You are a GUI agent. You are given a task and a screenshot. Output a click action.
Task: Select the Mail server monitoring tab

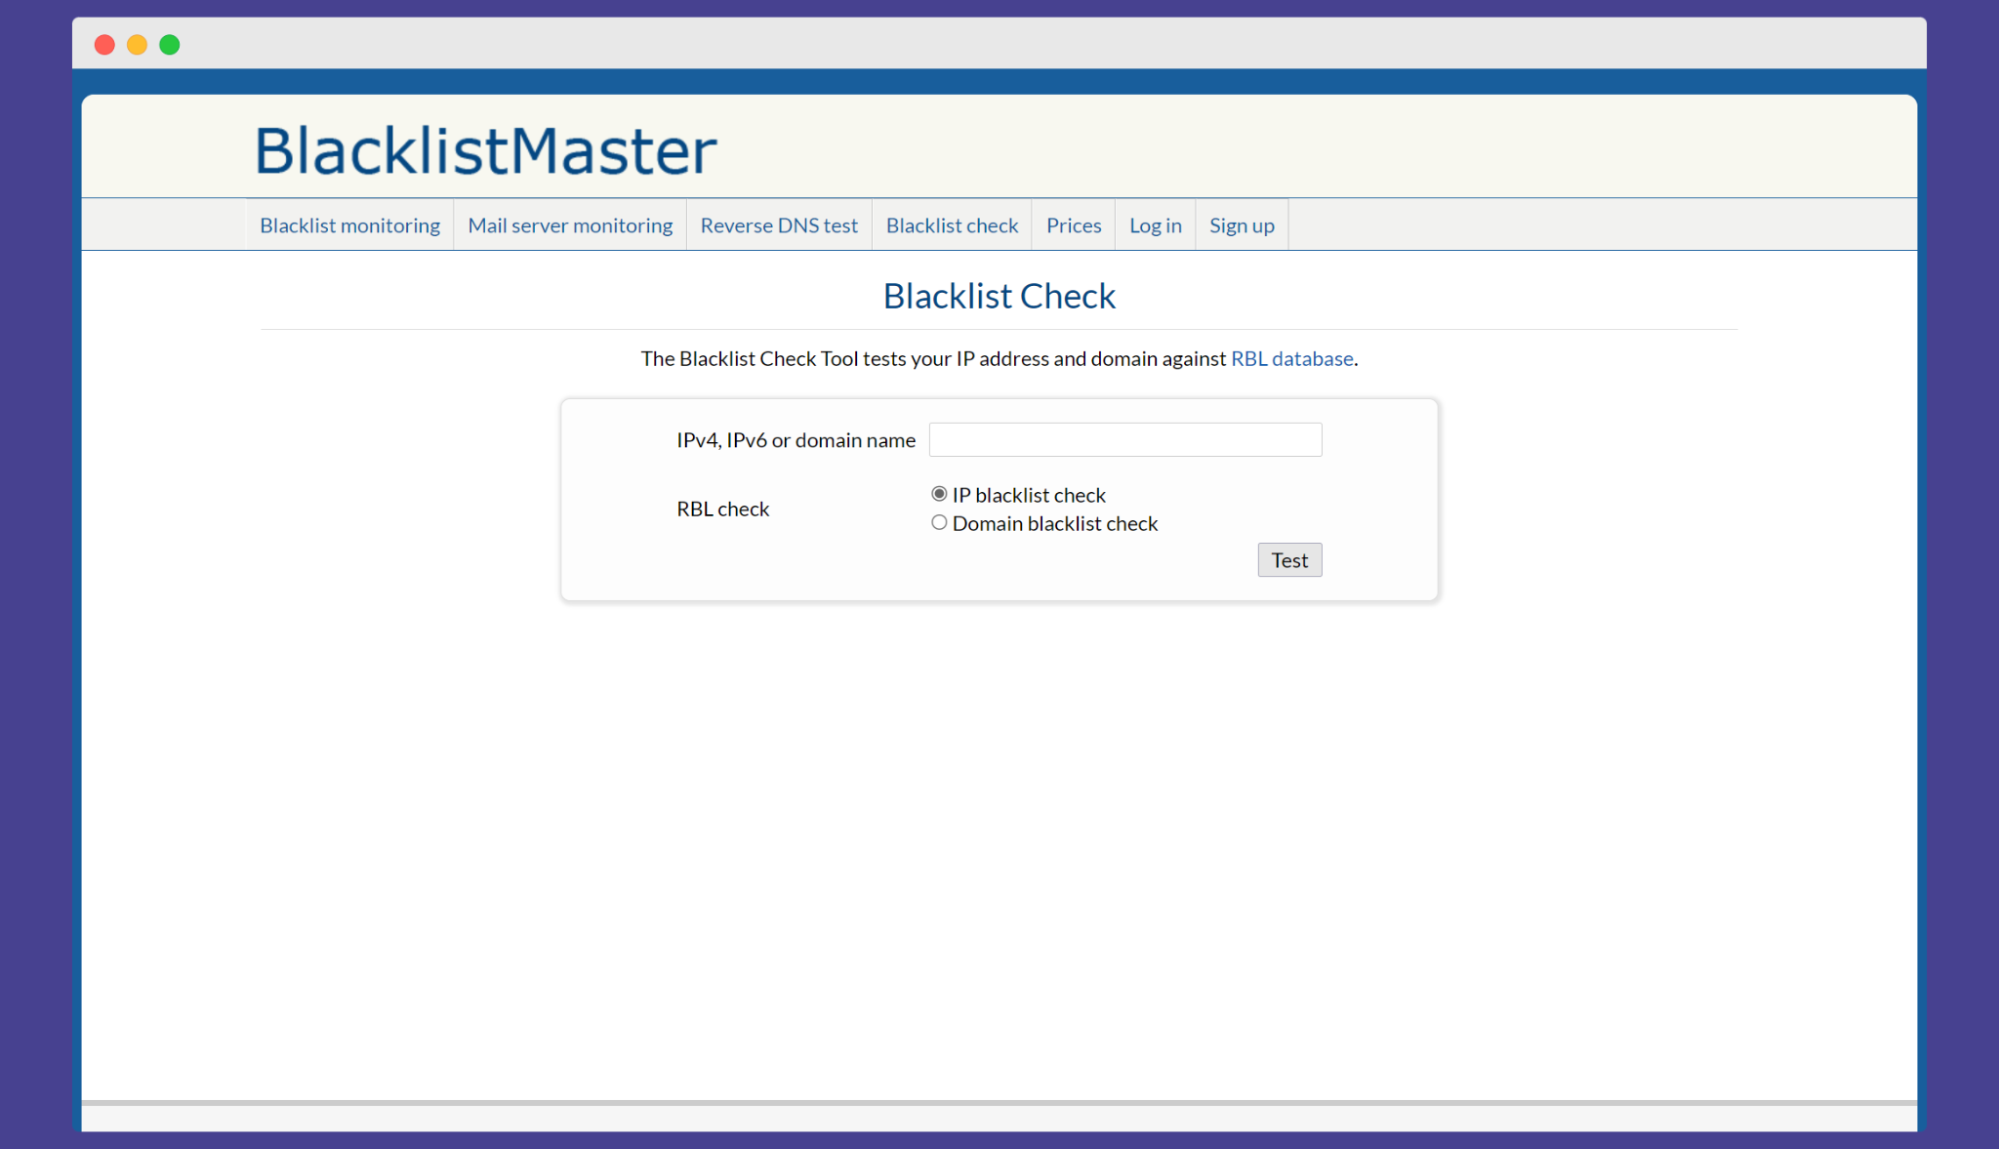click(568, 225)
